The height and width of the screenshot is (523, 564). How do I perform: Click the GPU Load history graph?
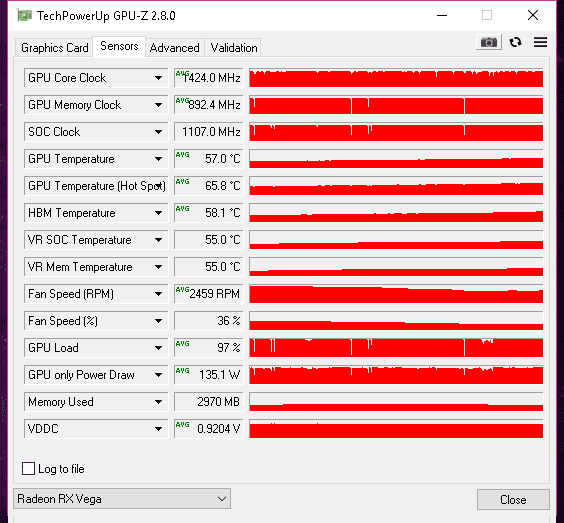click(x=396, y=347)
